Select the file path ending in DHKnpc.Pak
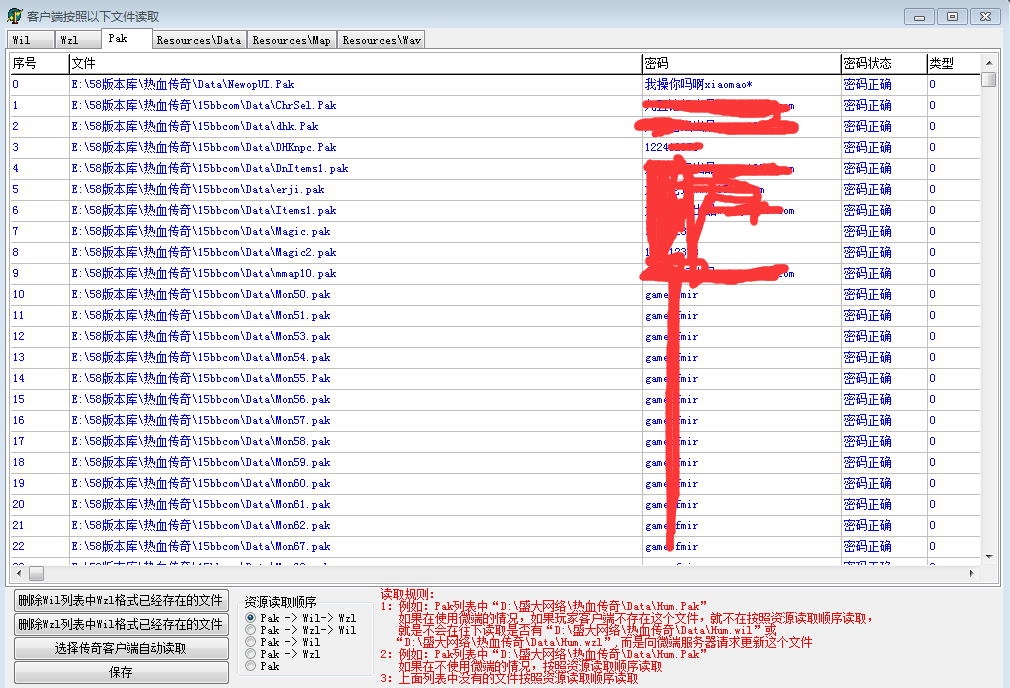 coord(204,148)
